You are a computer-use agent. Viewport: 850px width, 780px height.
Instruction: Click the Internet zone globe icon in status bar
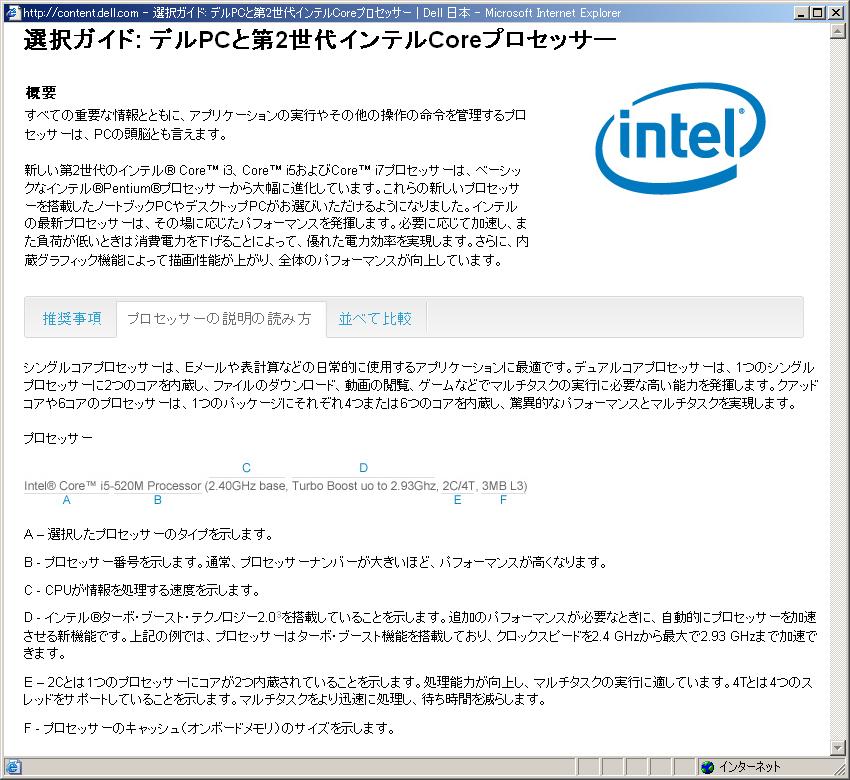(708, 767)
